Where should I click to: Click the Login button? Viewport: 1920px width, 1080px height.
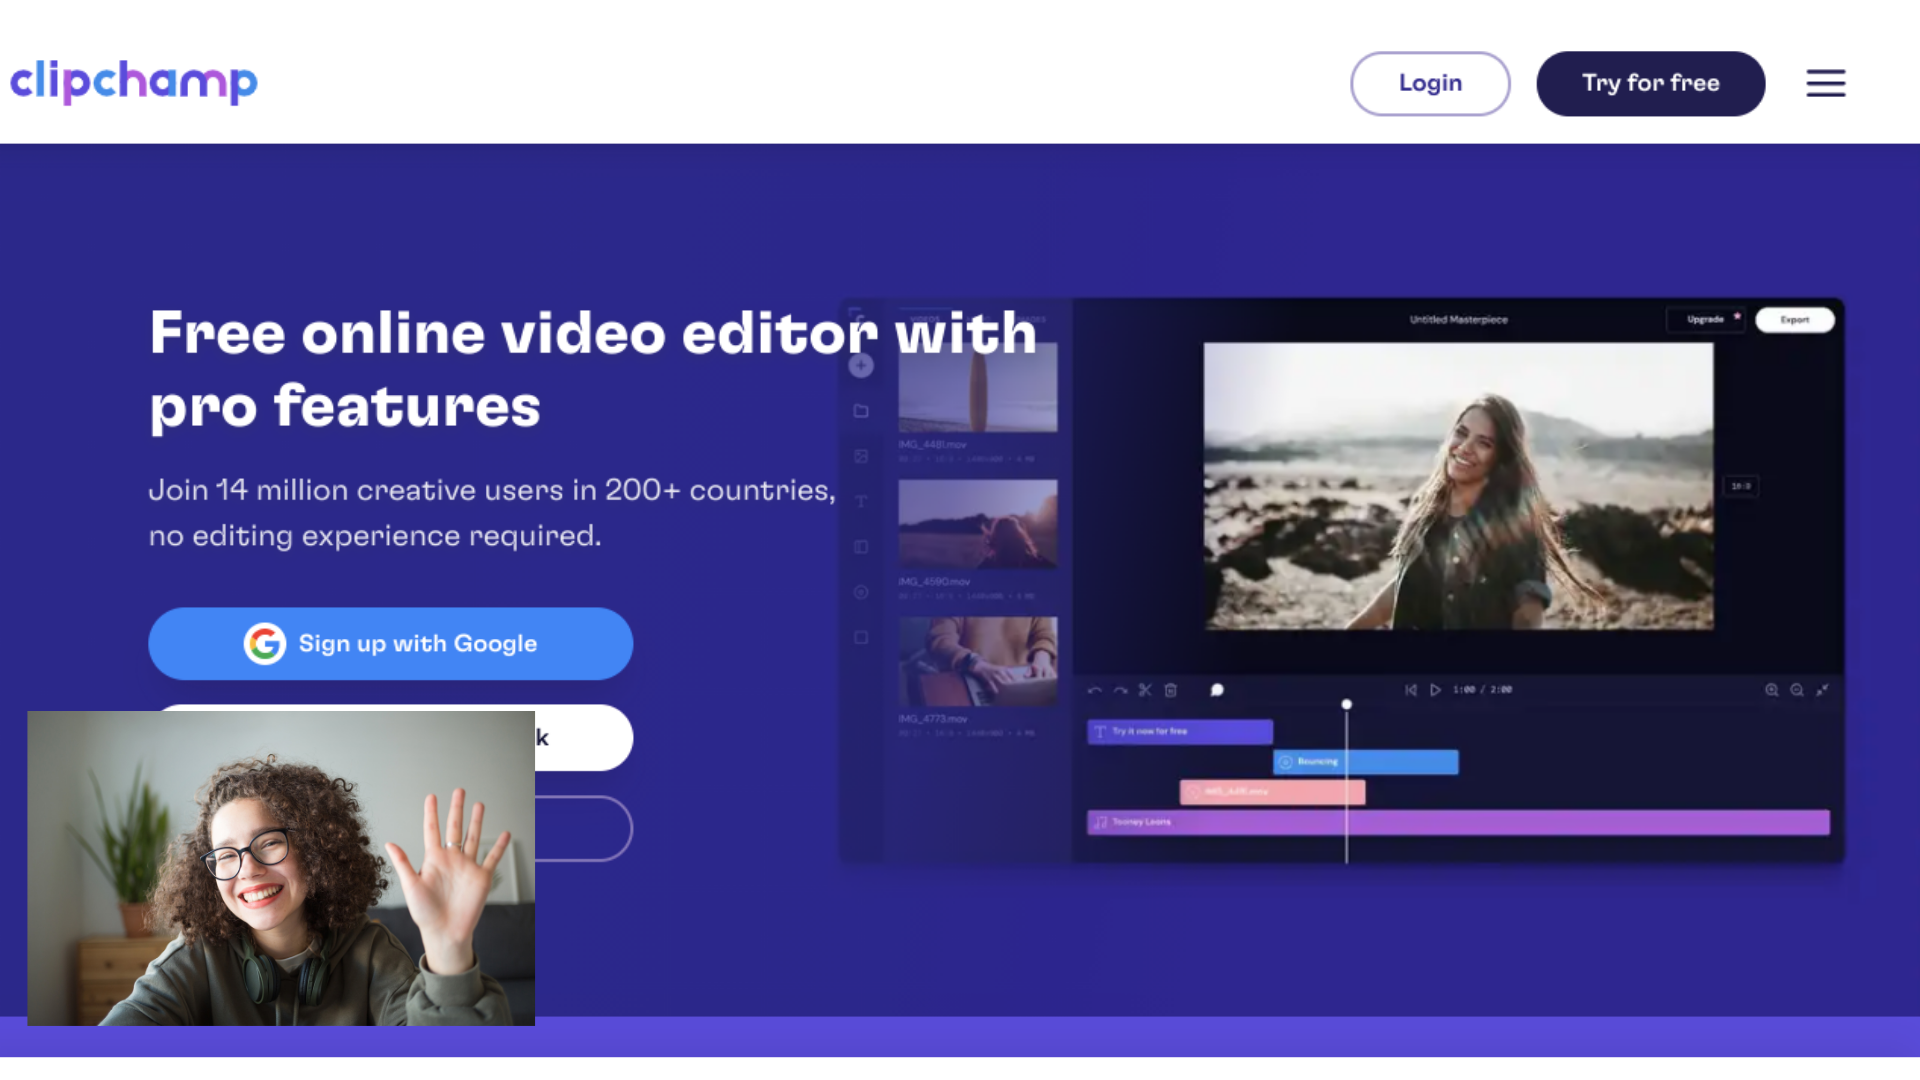coord(1430,83)
